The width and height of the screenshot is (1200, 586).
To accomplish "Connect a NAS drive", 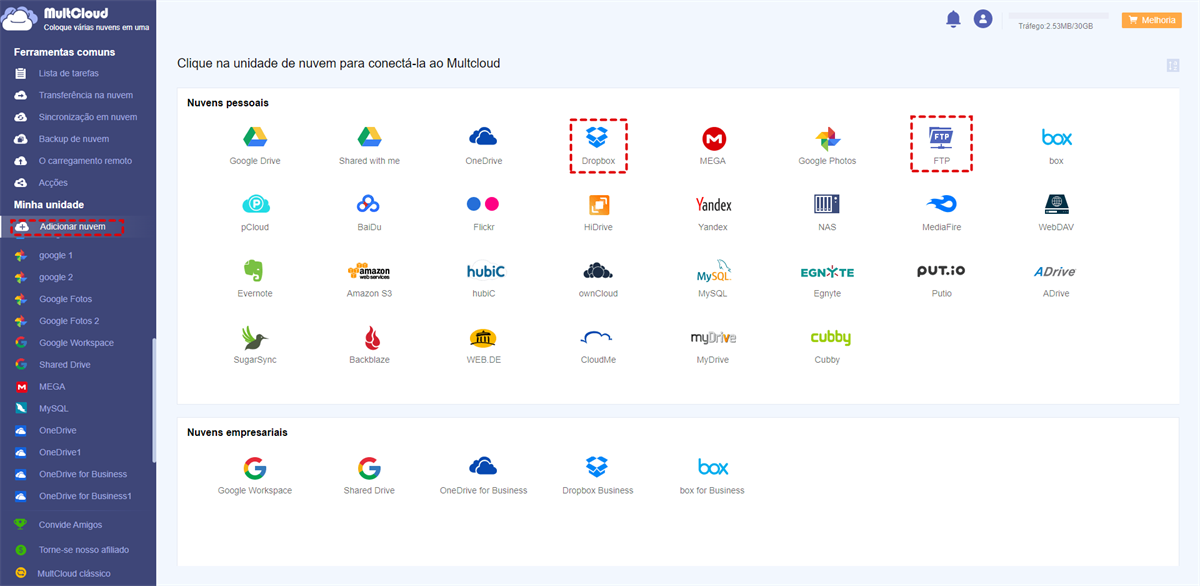I will coord(827,212).
